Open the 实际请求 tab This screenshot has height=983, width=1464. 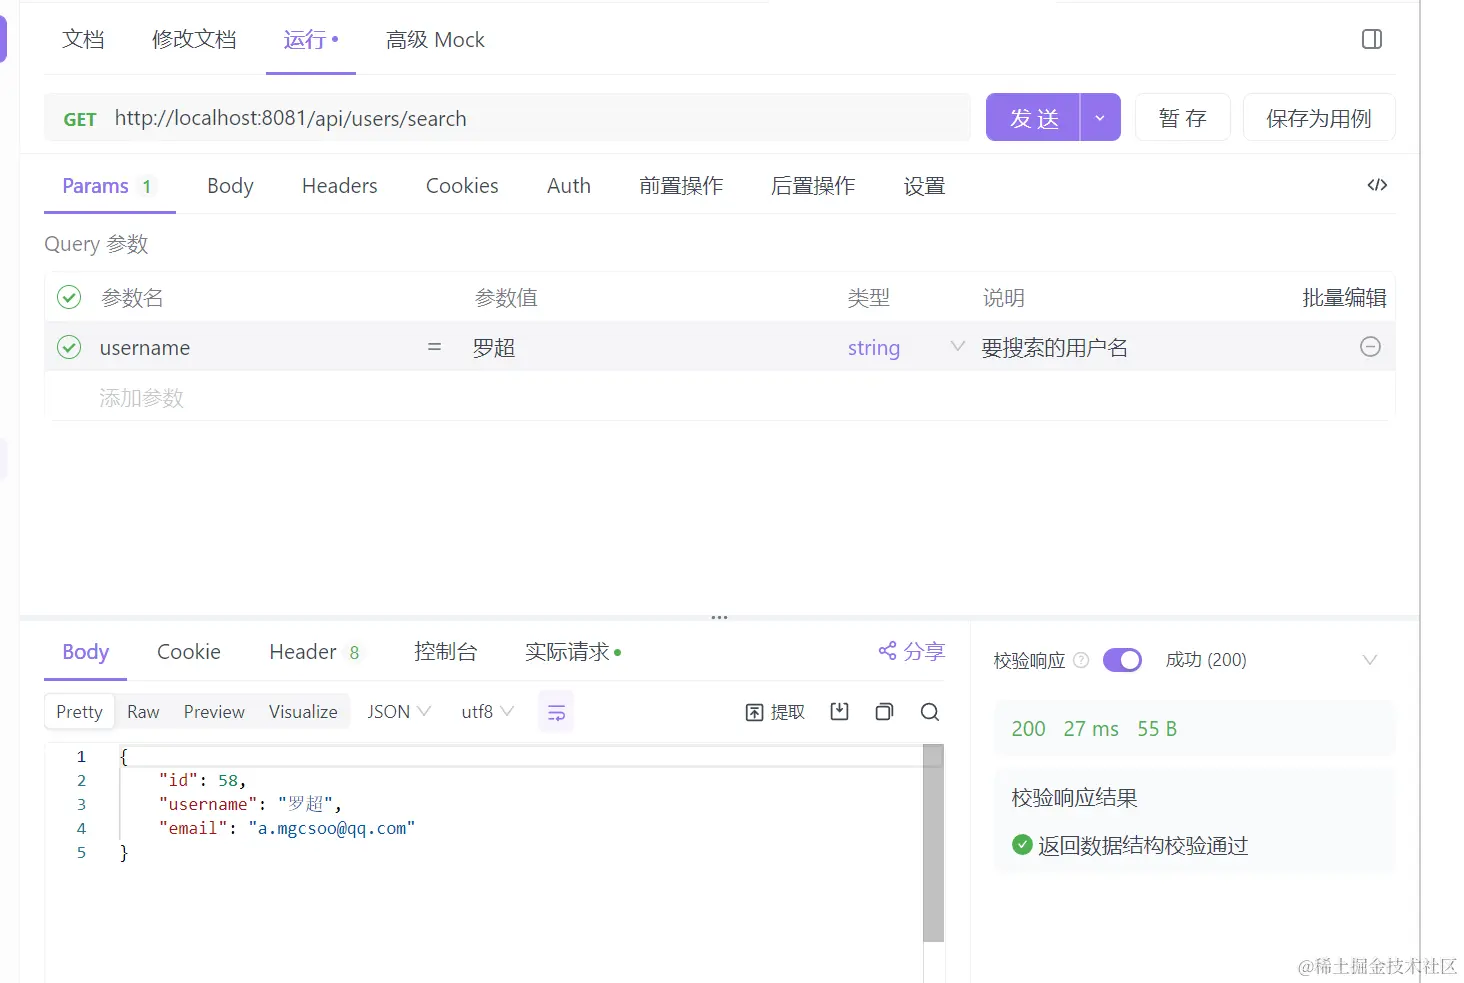[573, 652]
